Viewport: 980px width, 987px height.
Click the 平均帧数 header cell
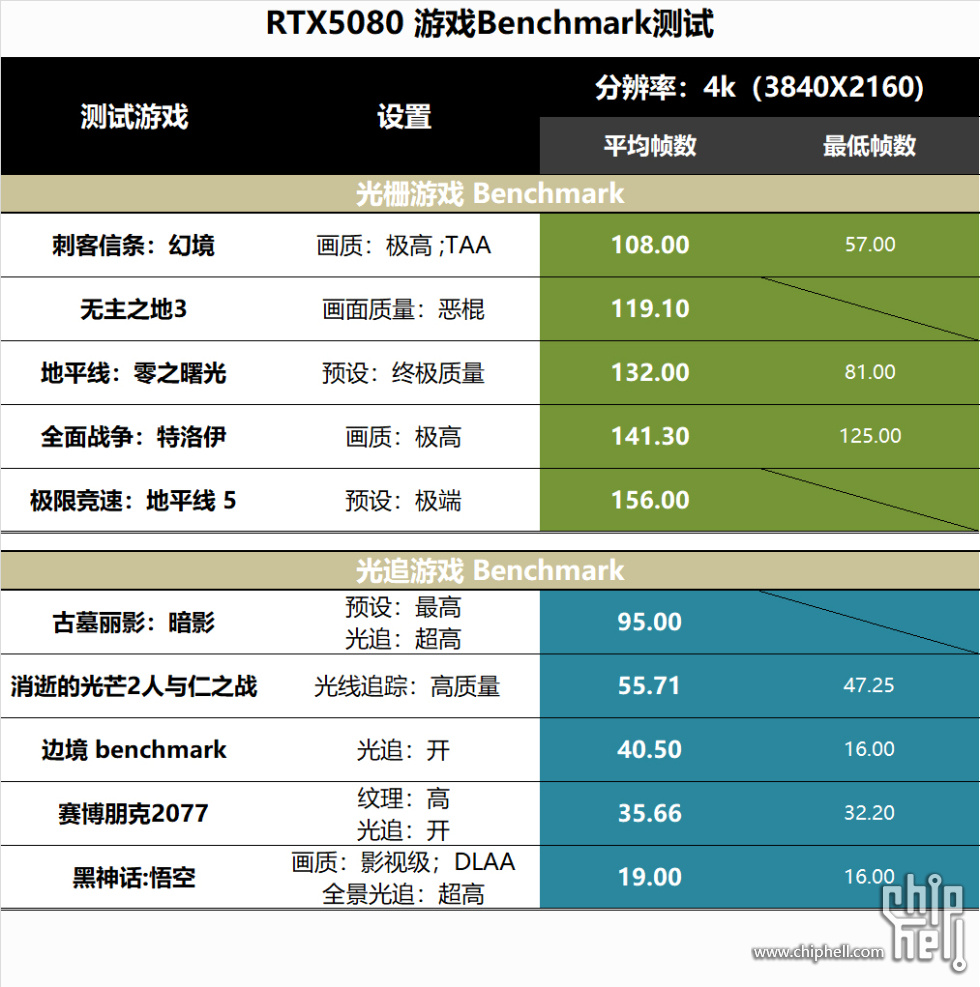tap(650, 146)
